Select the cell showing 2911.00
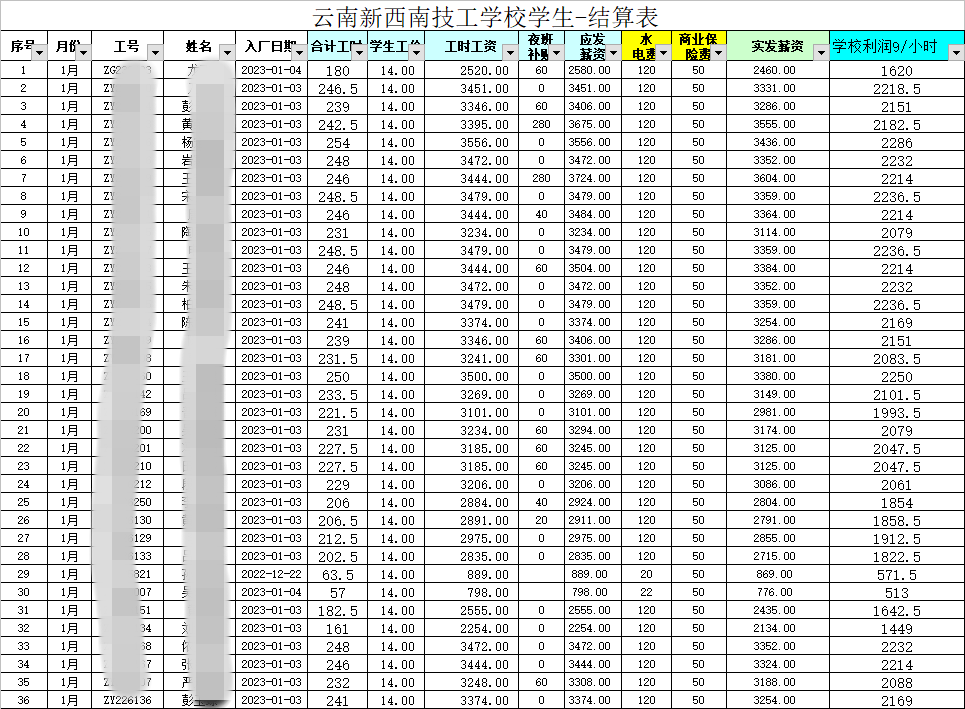The width and height of the screenshot is (965, 709). [593, 520]
